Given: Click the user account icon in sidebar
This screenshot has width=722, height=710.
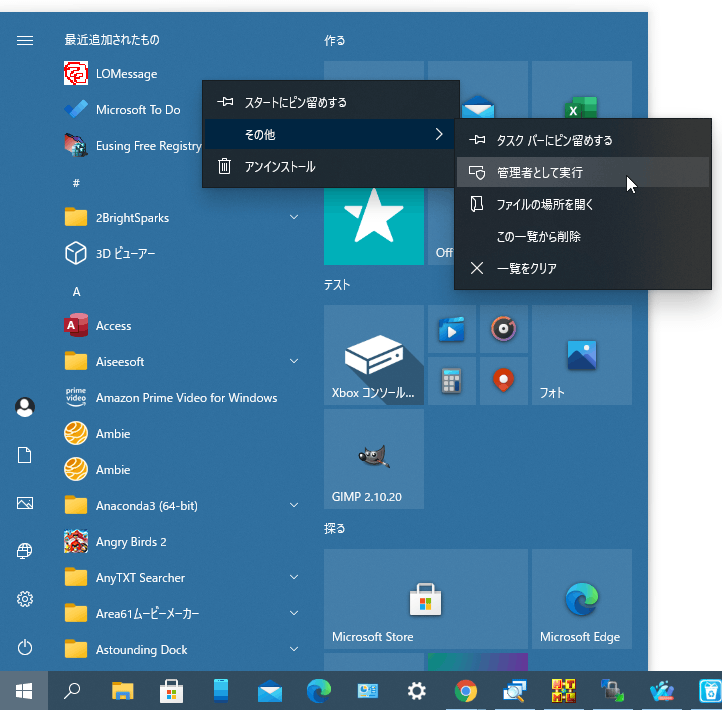Looking at the screenshot, I should (x=25, y=407).
